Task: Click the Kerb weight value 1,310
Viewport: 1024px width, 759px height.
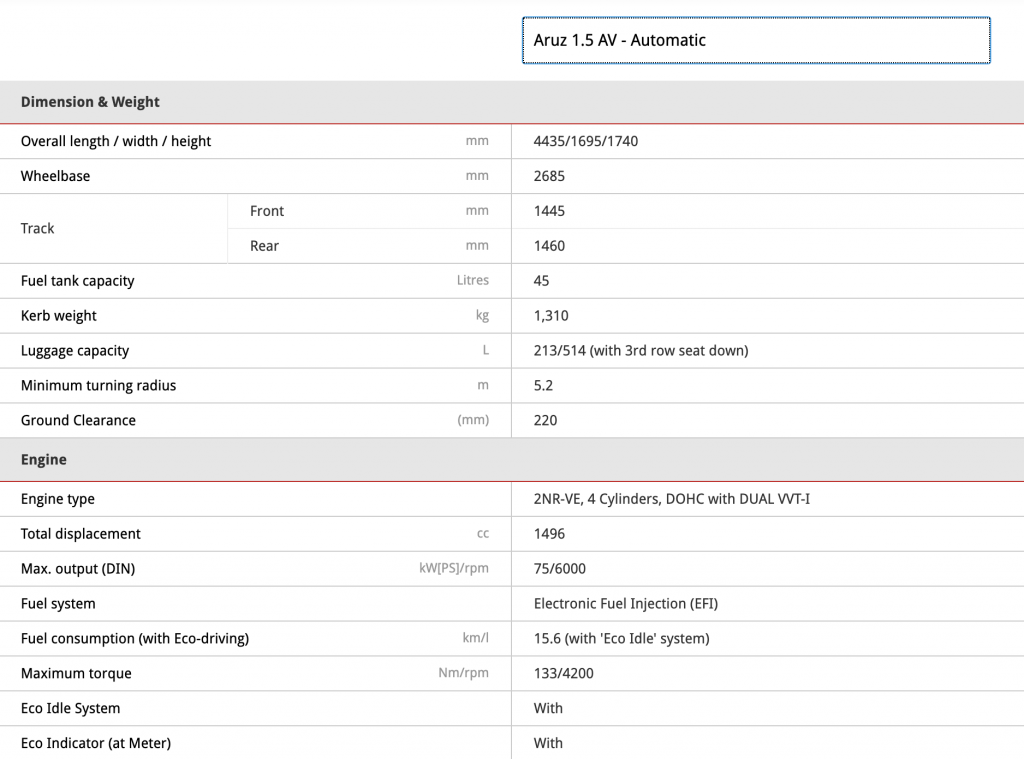Action: (551, 316)
